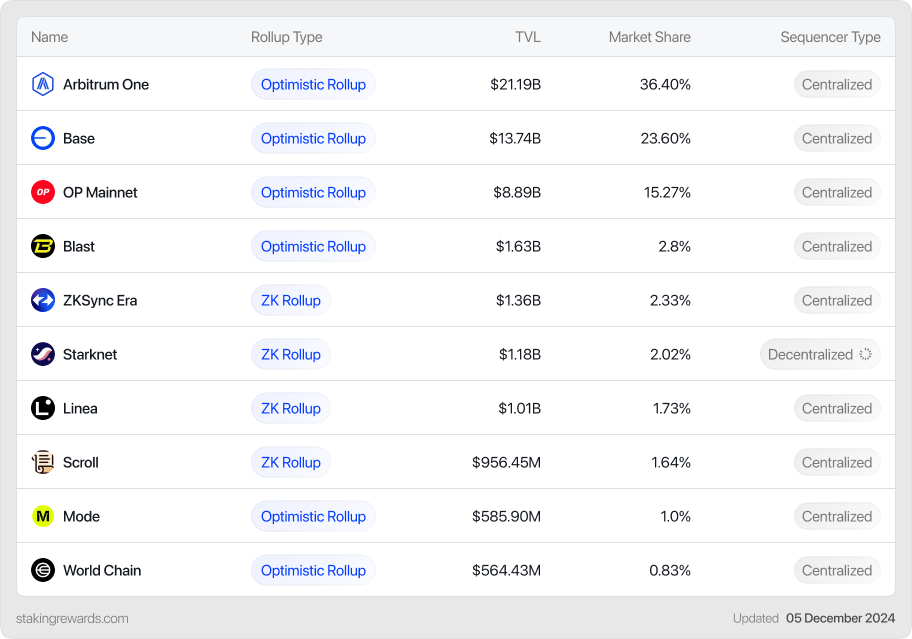Click the World Chain logo icon
This screenshot has width=912, height=639.
click(x=42, y=570)
